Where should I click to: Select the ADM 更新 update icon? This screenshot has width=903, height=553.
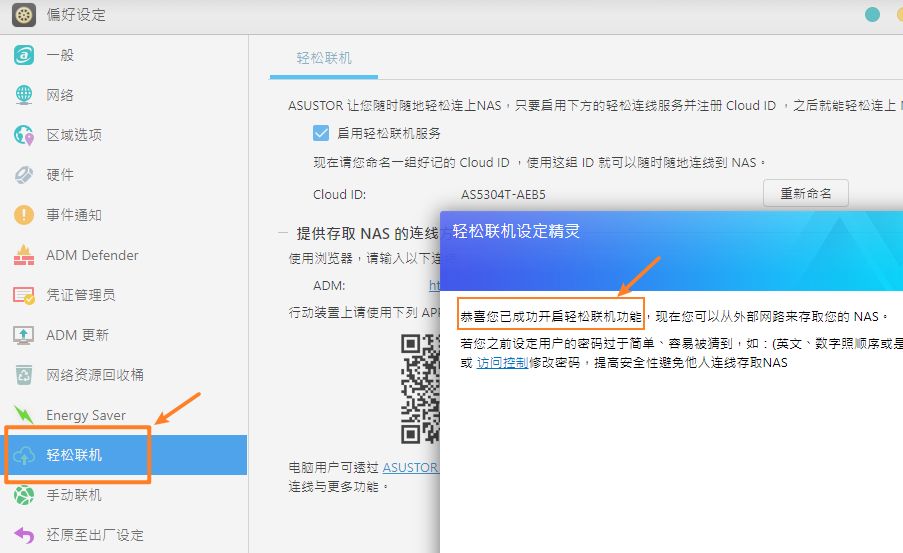pyautogui.click(x=24, y=335)
